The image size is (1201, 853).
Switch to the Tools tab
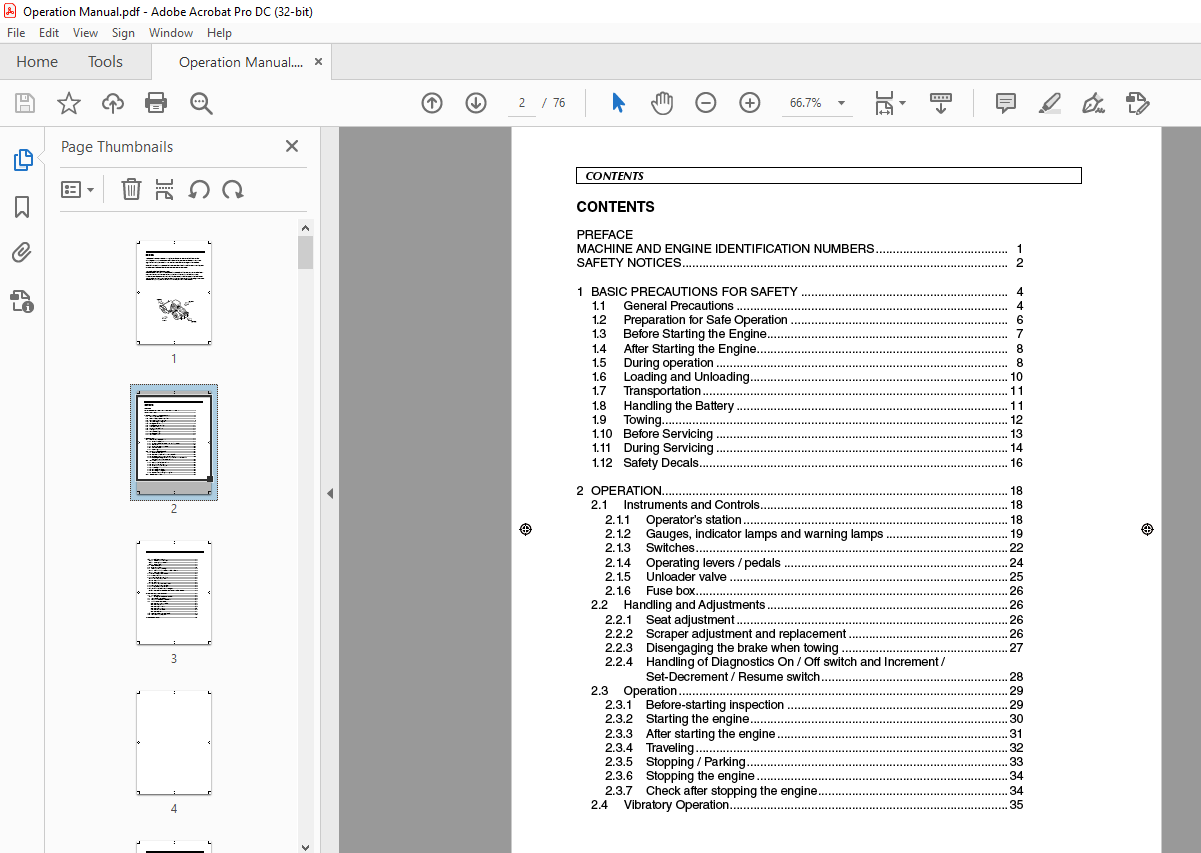[x=105, y=62]
